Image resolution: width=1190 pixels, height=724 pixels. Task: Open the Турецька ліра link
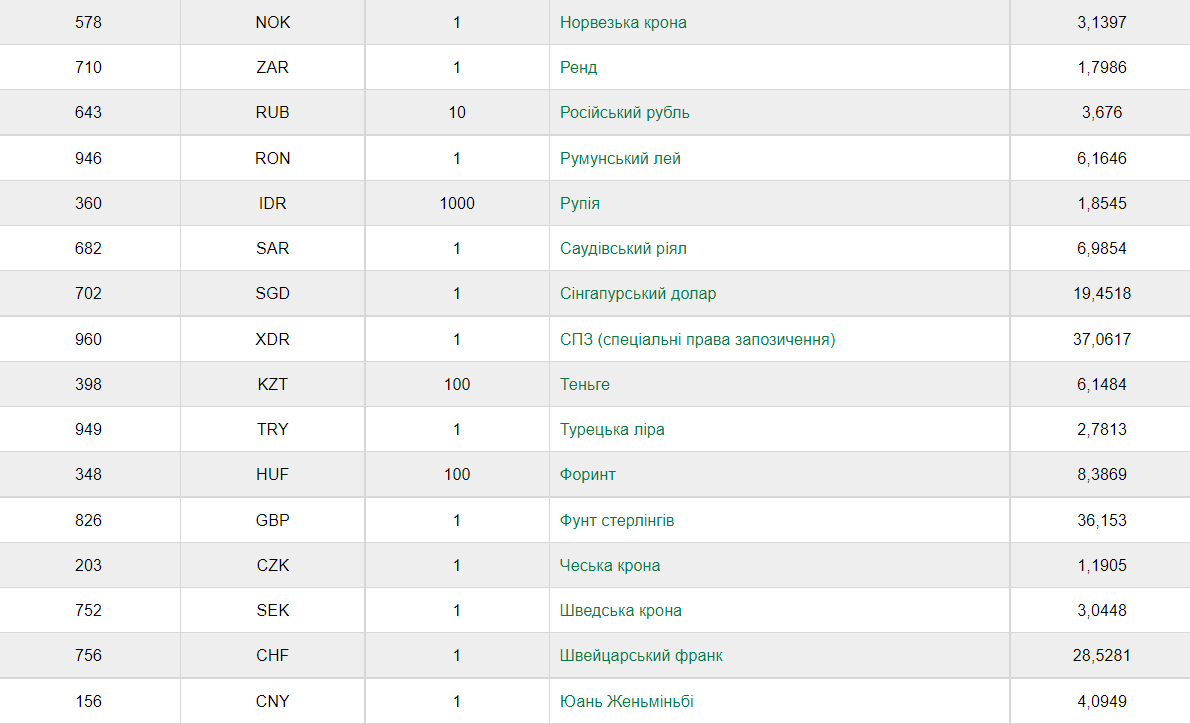(x=612, y=430)
